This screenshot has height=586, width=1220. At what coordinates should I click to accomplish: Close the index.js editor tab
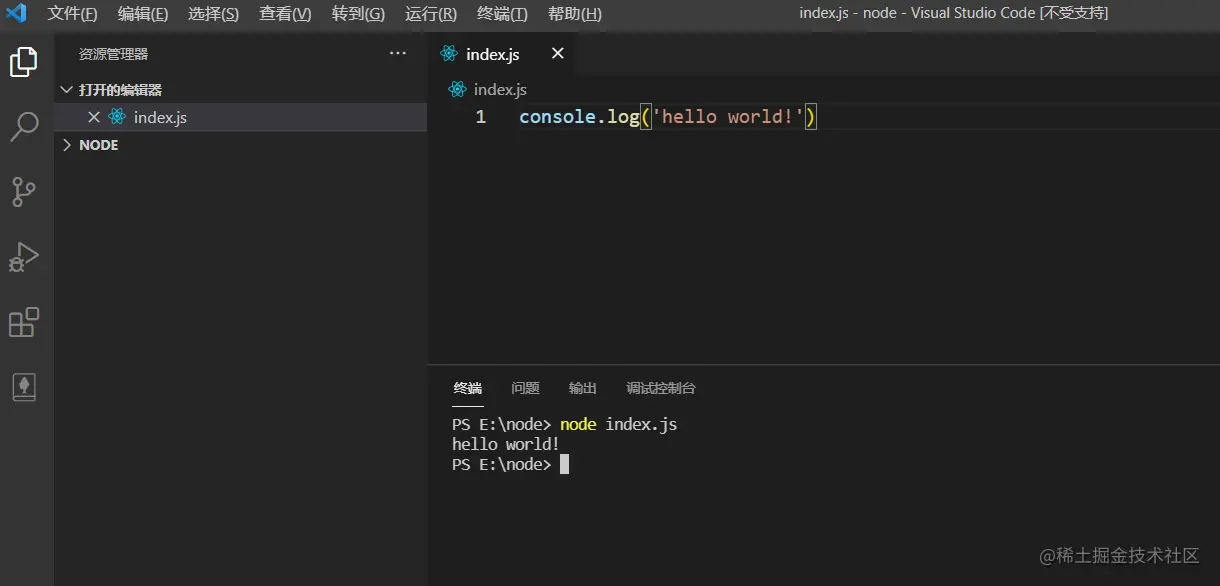pos(558,54)
